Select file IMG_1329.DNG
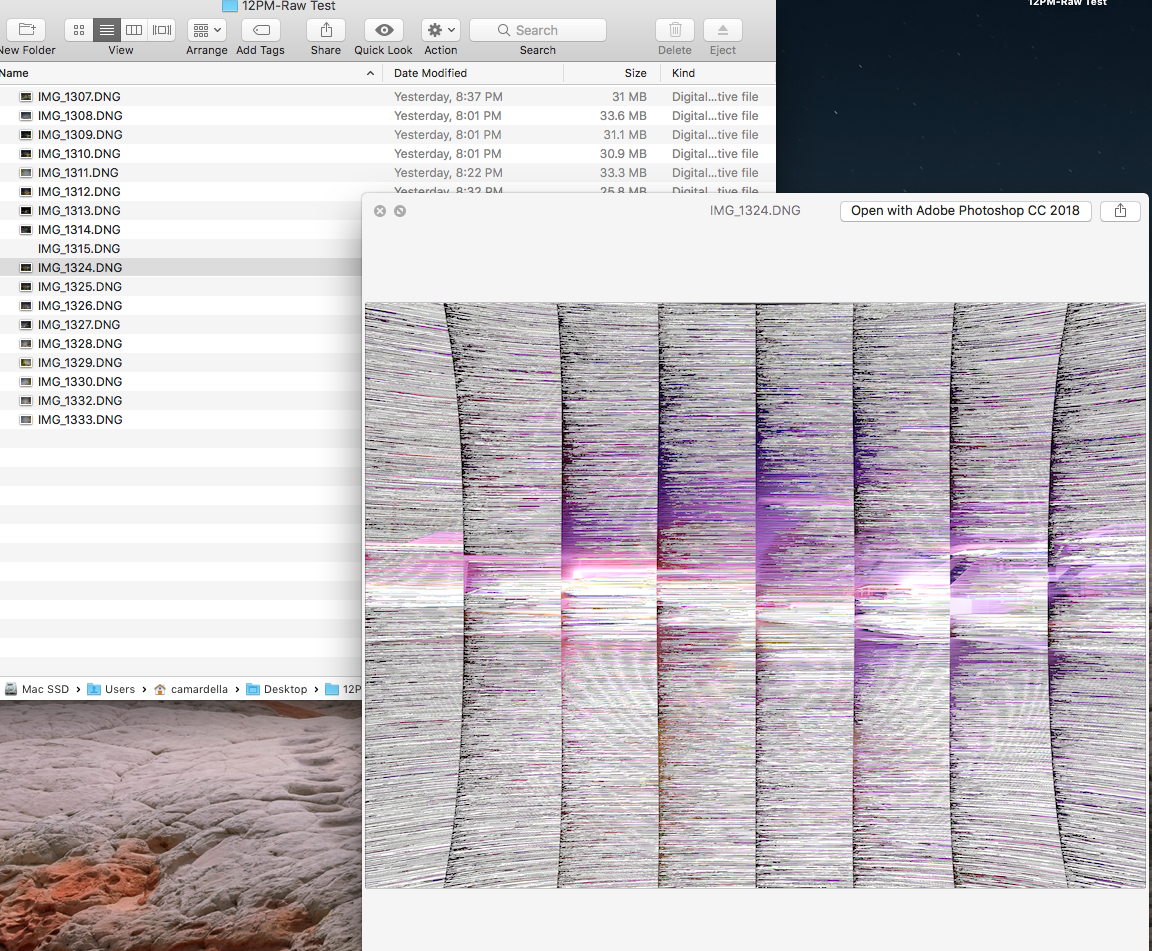 pyautogui.click(x=80, y=363)
